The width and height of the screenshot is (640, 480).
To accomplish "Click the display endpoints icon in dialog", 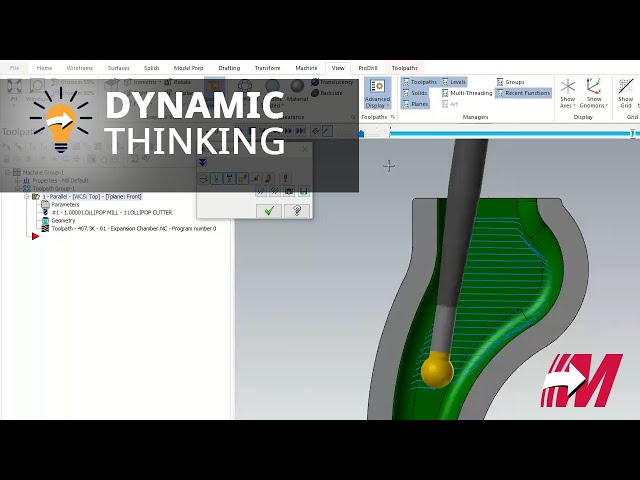I will 256,178.
